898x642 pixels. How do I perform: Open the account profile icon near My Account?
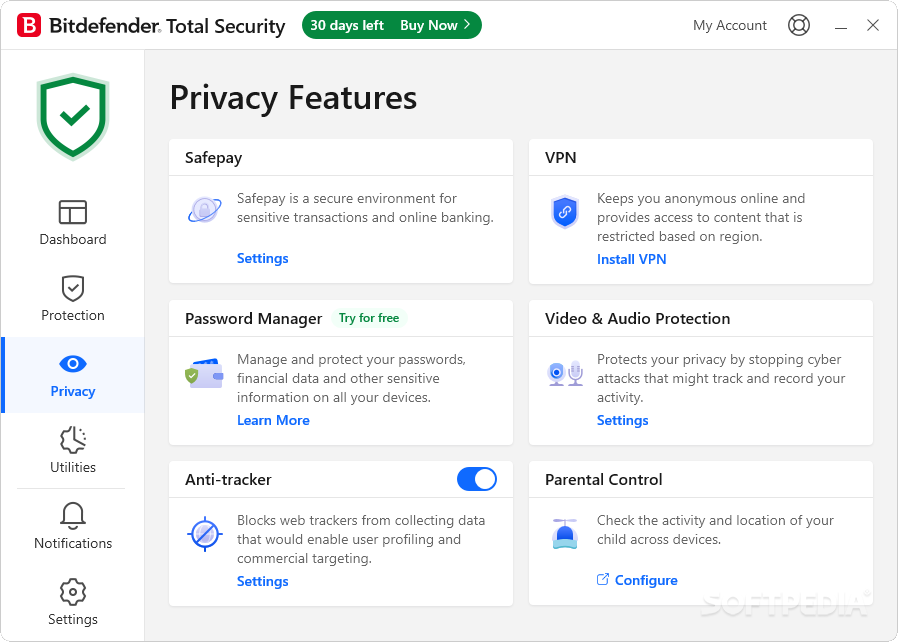coord(799,25)
